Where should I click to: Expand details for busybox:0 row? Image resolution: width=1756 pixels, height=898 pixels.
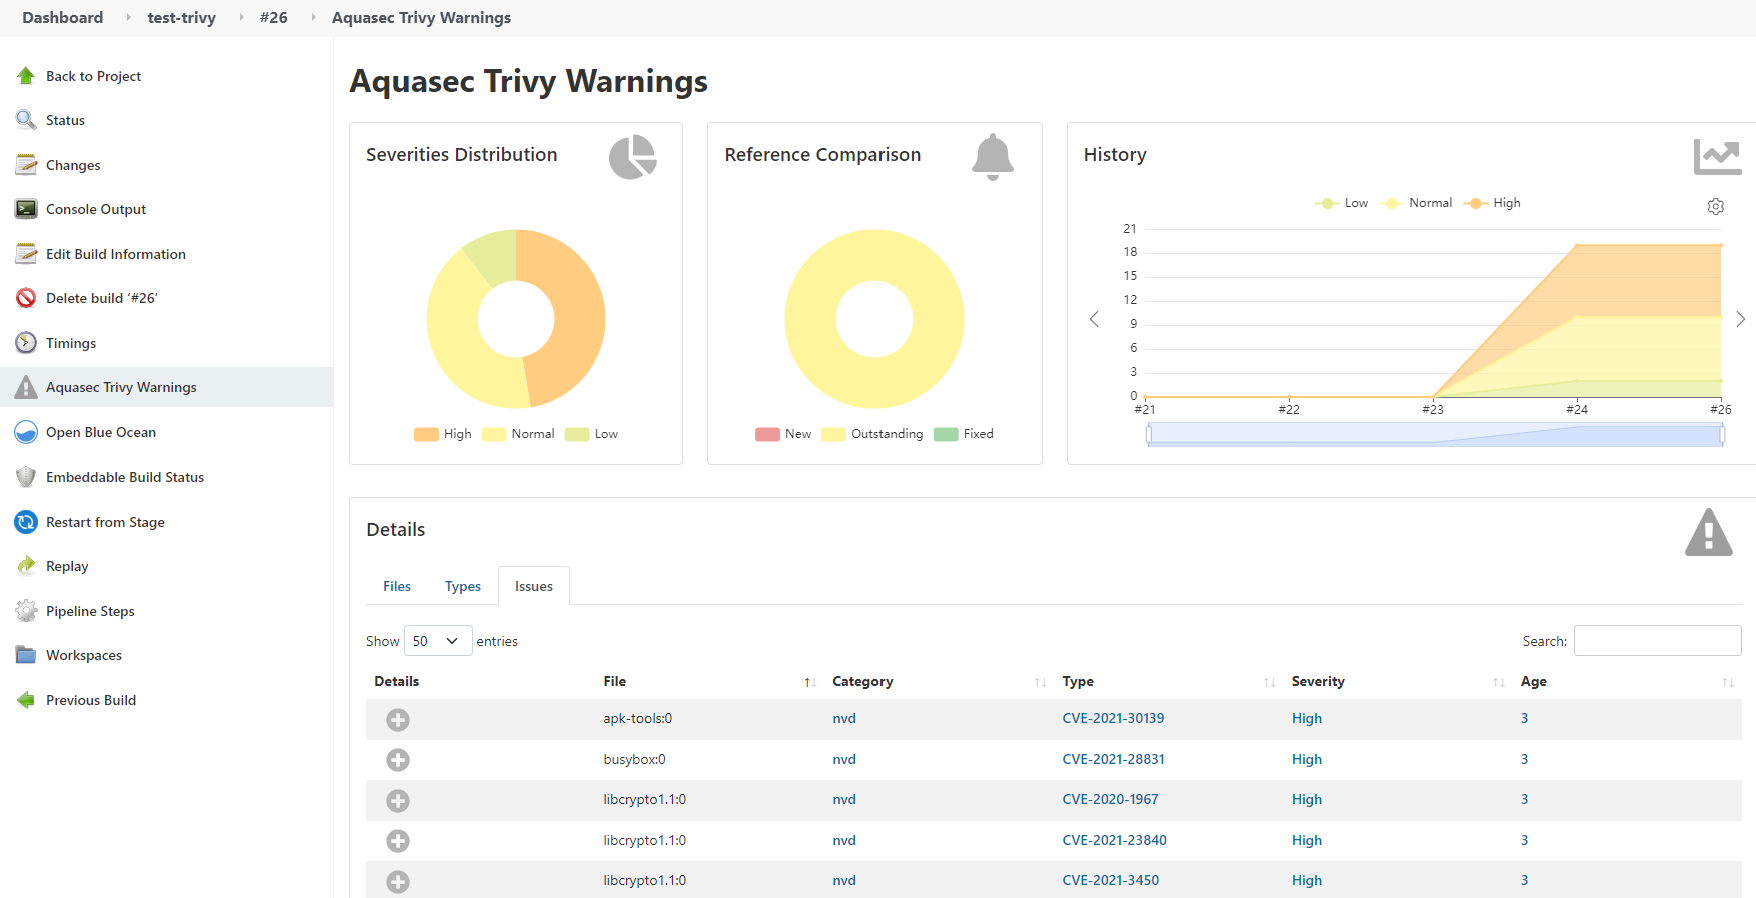(x=398, y=760)
